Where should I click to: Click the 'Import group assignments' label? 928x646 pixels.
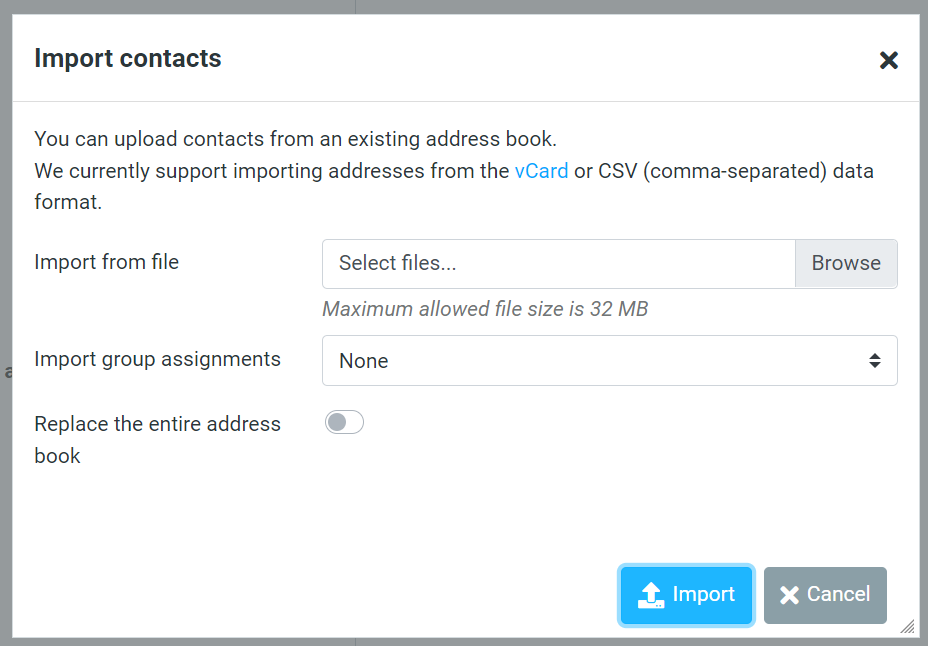(x=157, y=359)
